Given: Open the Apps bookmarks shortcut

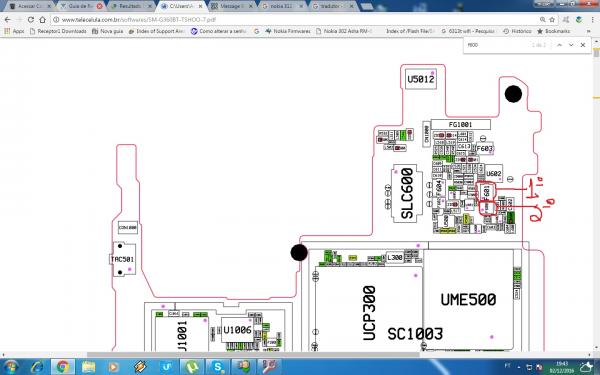Looking at the screenshot, I should point(14,31).
